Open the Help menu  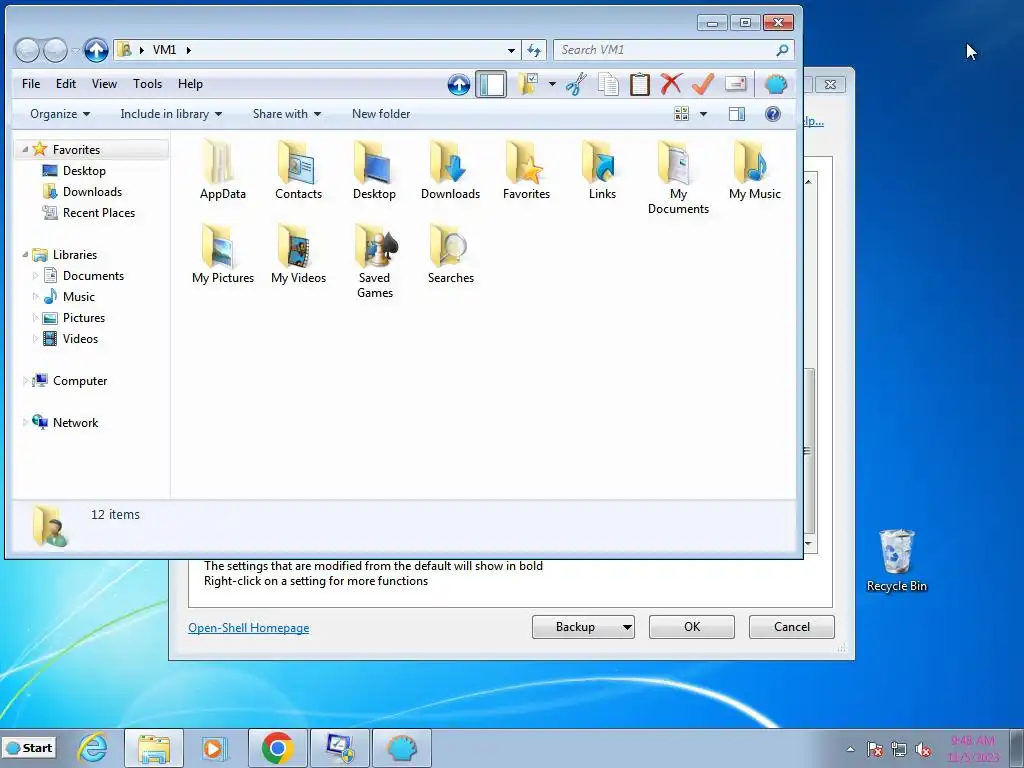pos(190,84)
